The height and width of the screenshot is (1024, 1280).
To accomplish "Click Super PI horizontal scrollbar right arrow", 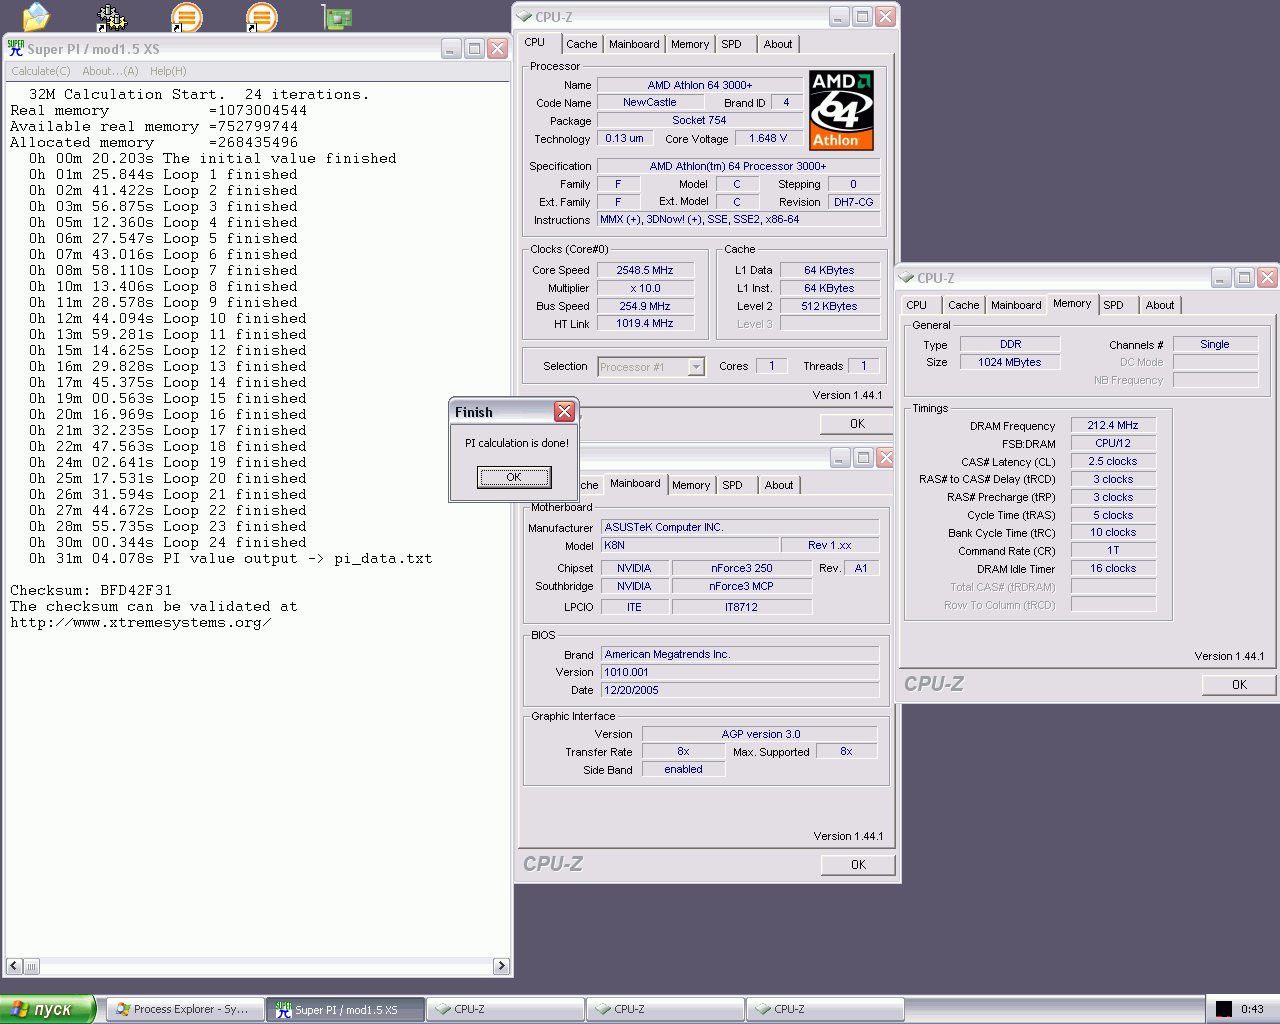I will click(501, 966).
